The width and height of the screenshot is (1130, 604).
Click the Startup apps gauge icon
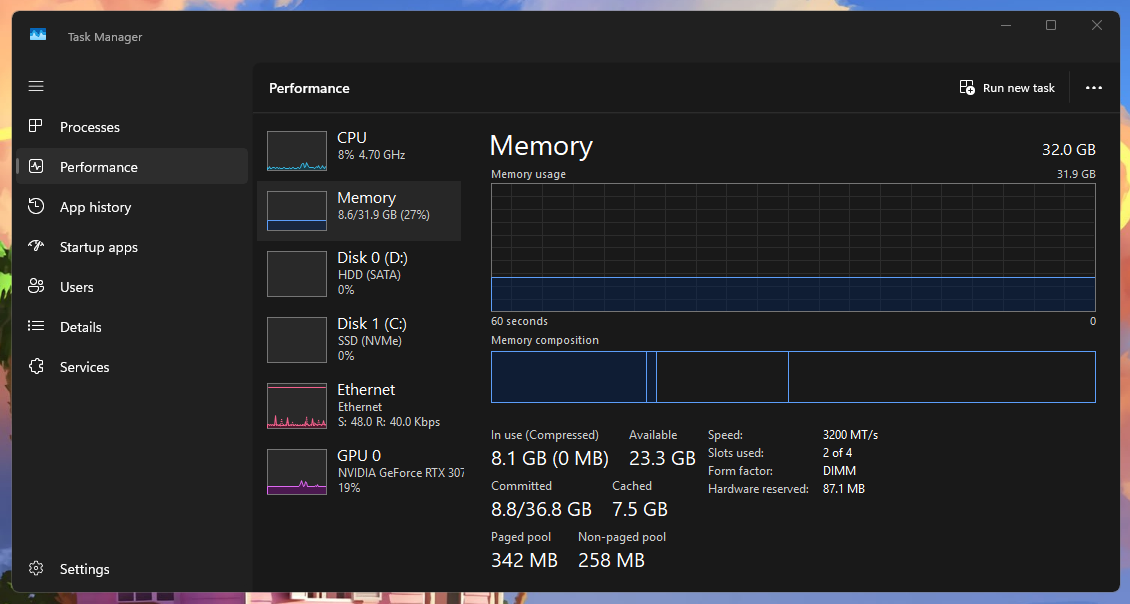click(36, 247)
